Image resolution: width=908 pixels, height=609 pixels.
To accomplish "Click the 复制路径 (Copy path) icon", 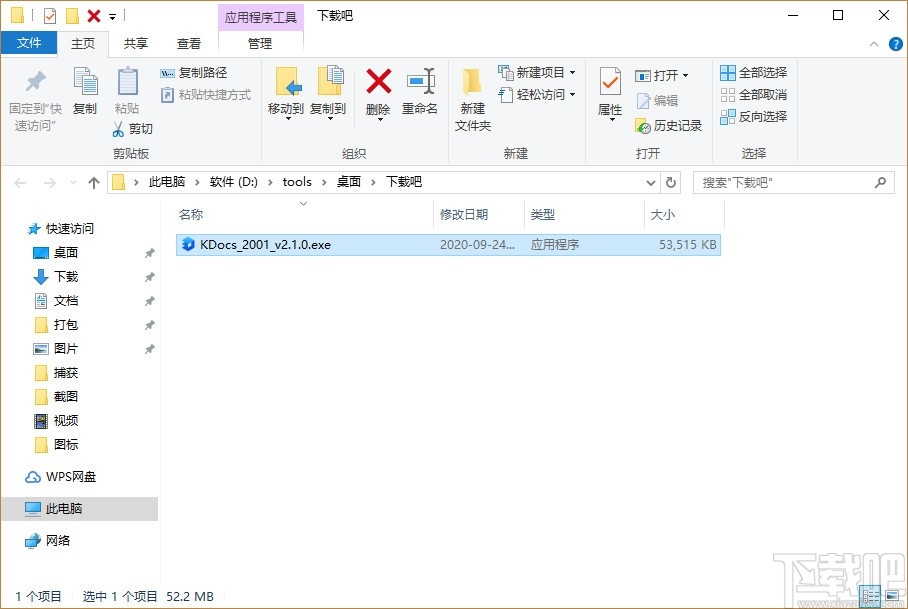I will (166, 72).
